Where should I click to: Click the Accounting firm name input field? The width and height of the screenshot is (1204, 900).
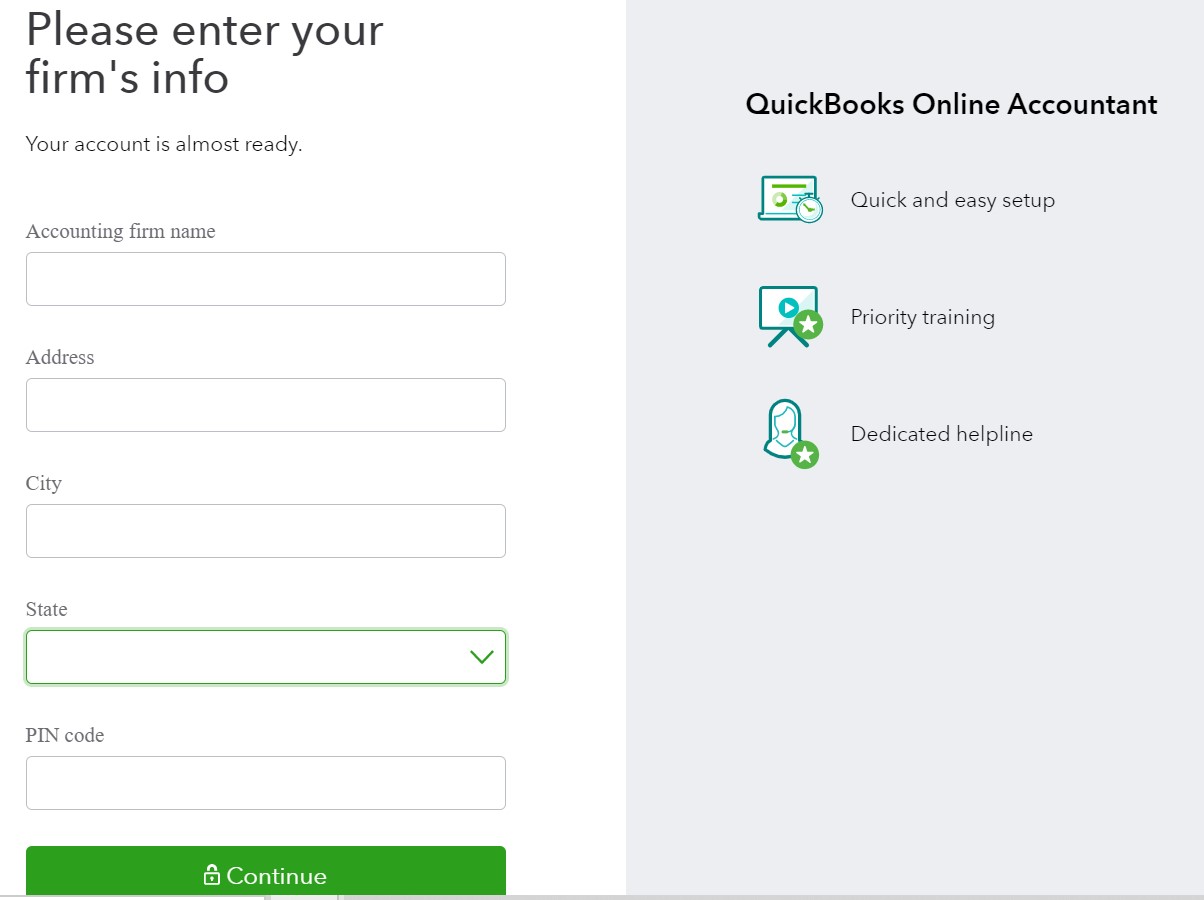(265, 279)
